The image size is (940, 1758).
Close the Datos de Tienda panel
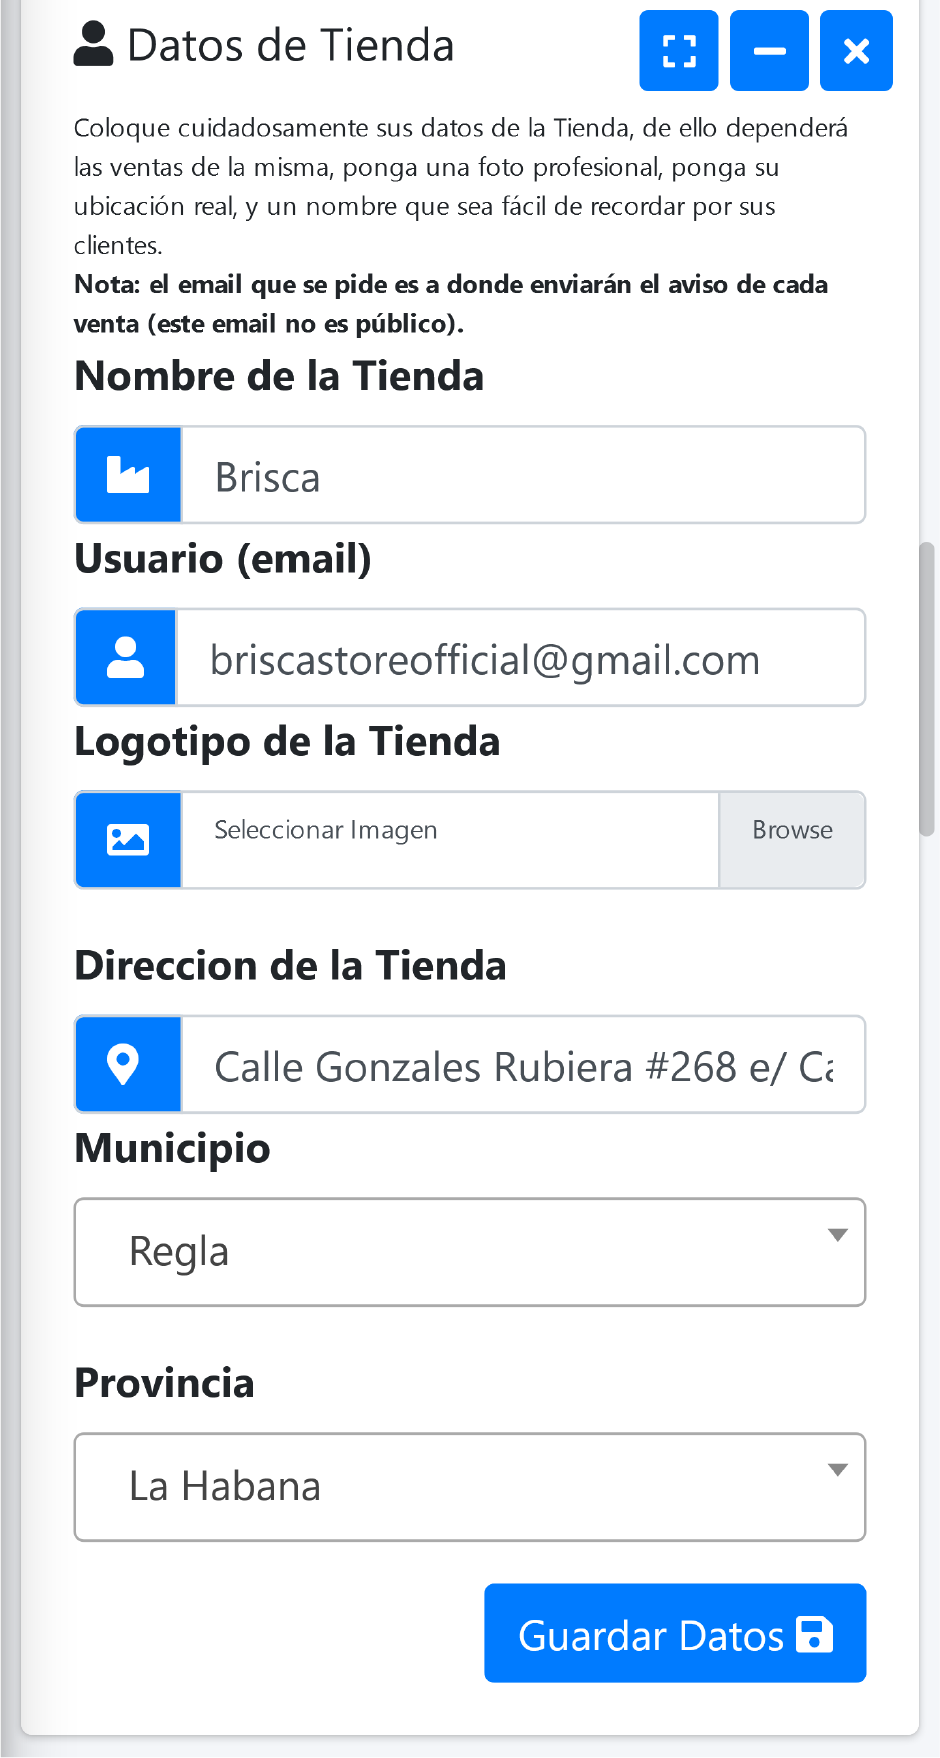(x=856, y=51)
